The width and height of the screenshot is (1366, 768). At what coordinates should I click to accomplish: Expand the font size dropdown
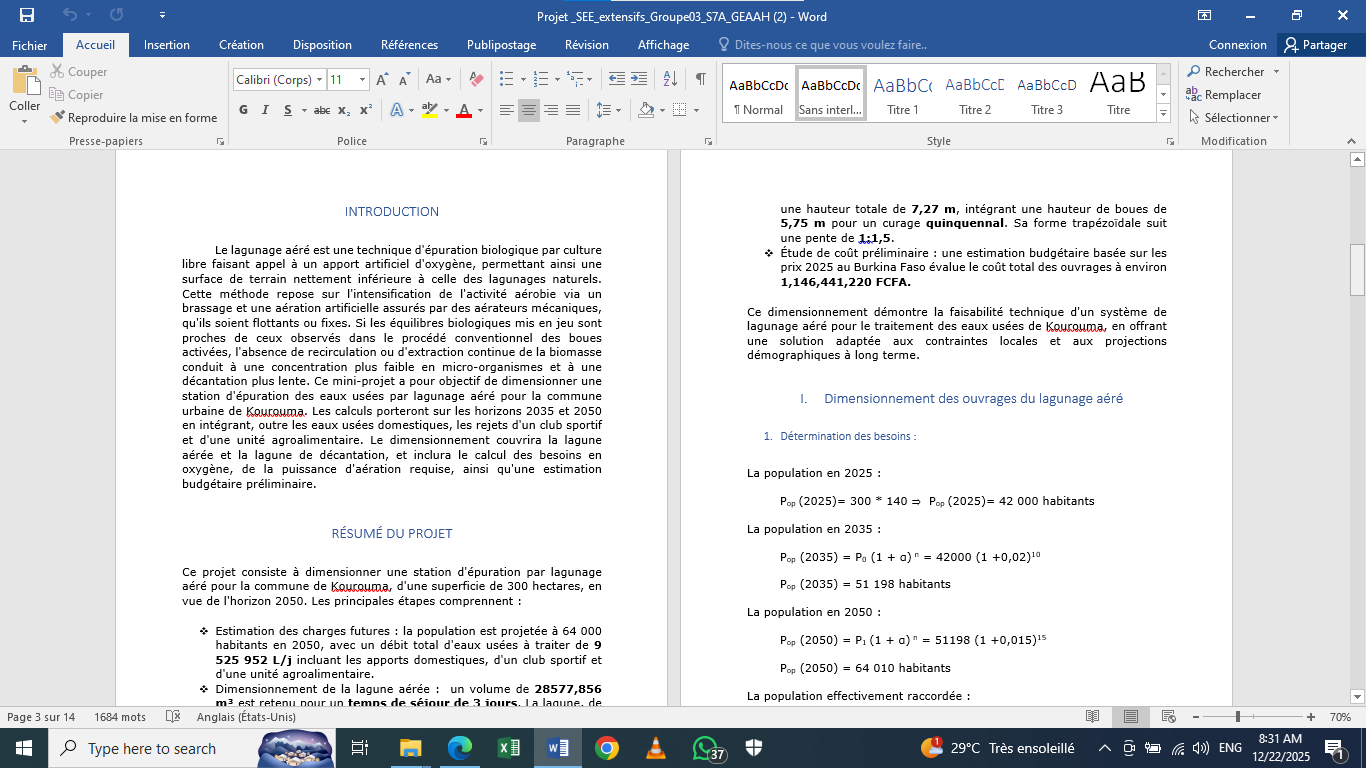tap(362, 80)
